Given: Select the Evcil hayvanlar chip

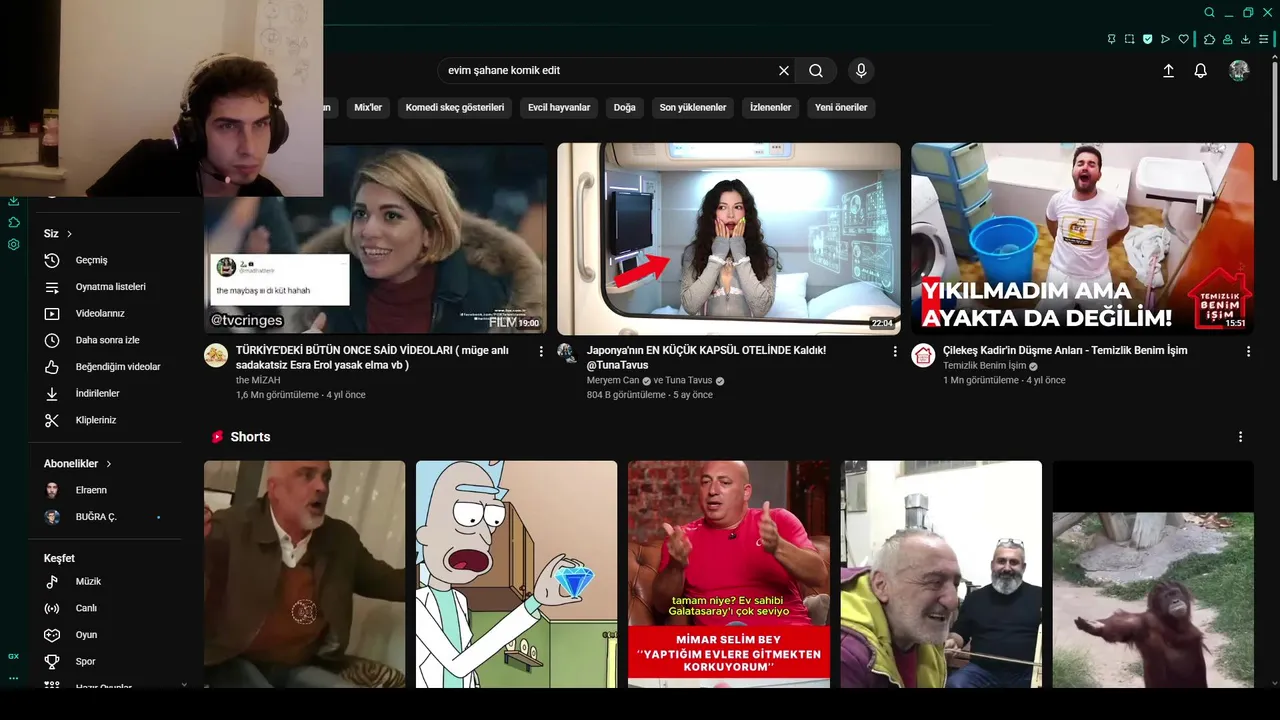Looking at the screenshot, I should (559, 107).
